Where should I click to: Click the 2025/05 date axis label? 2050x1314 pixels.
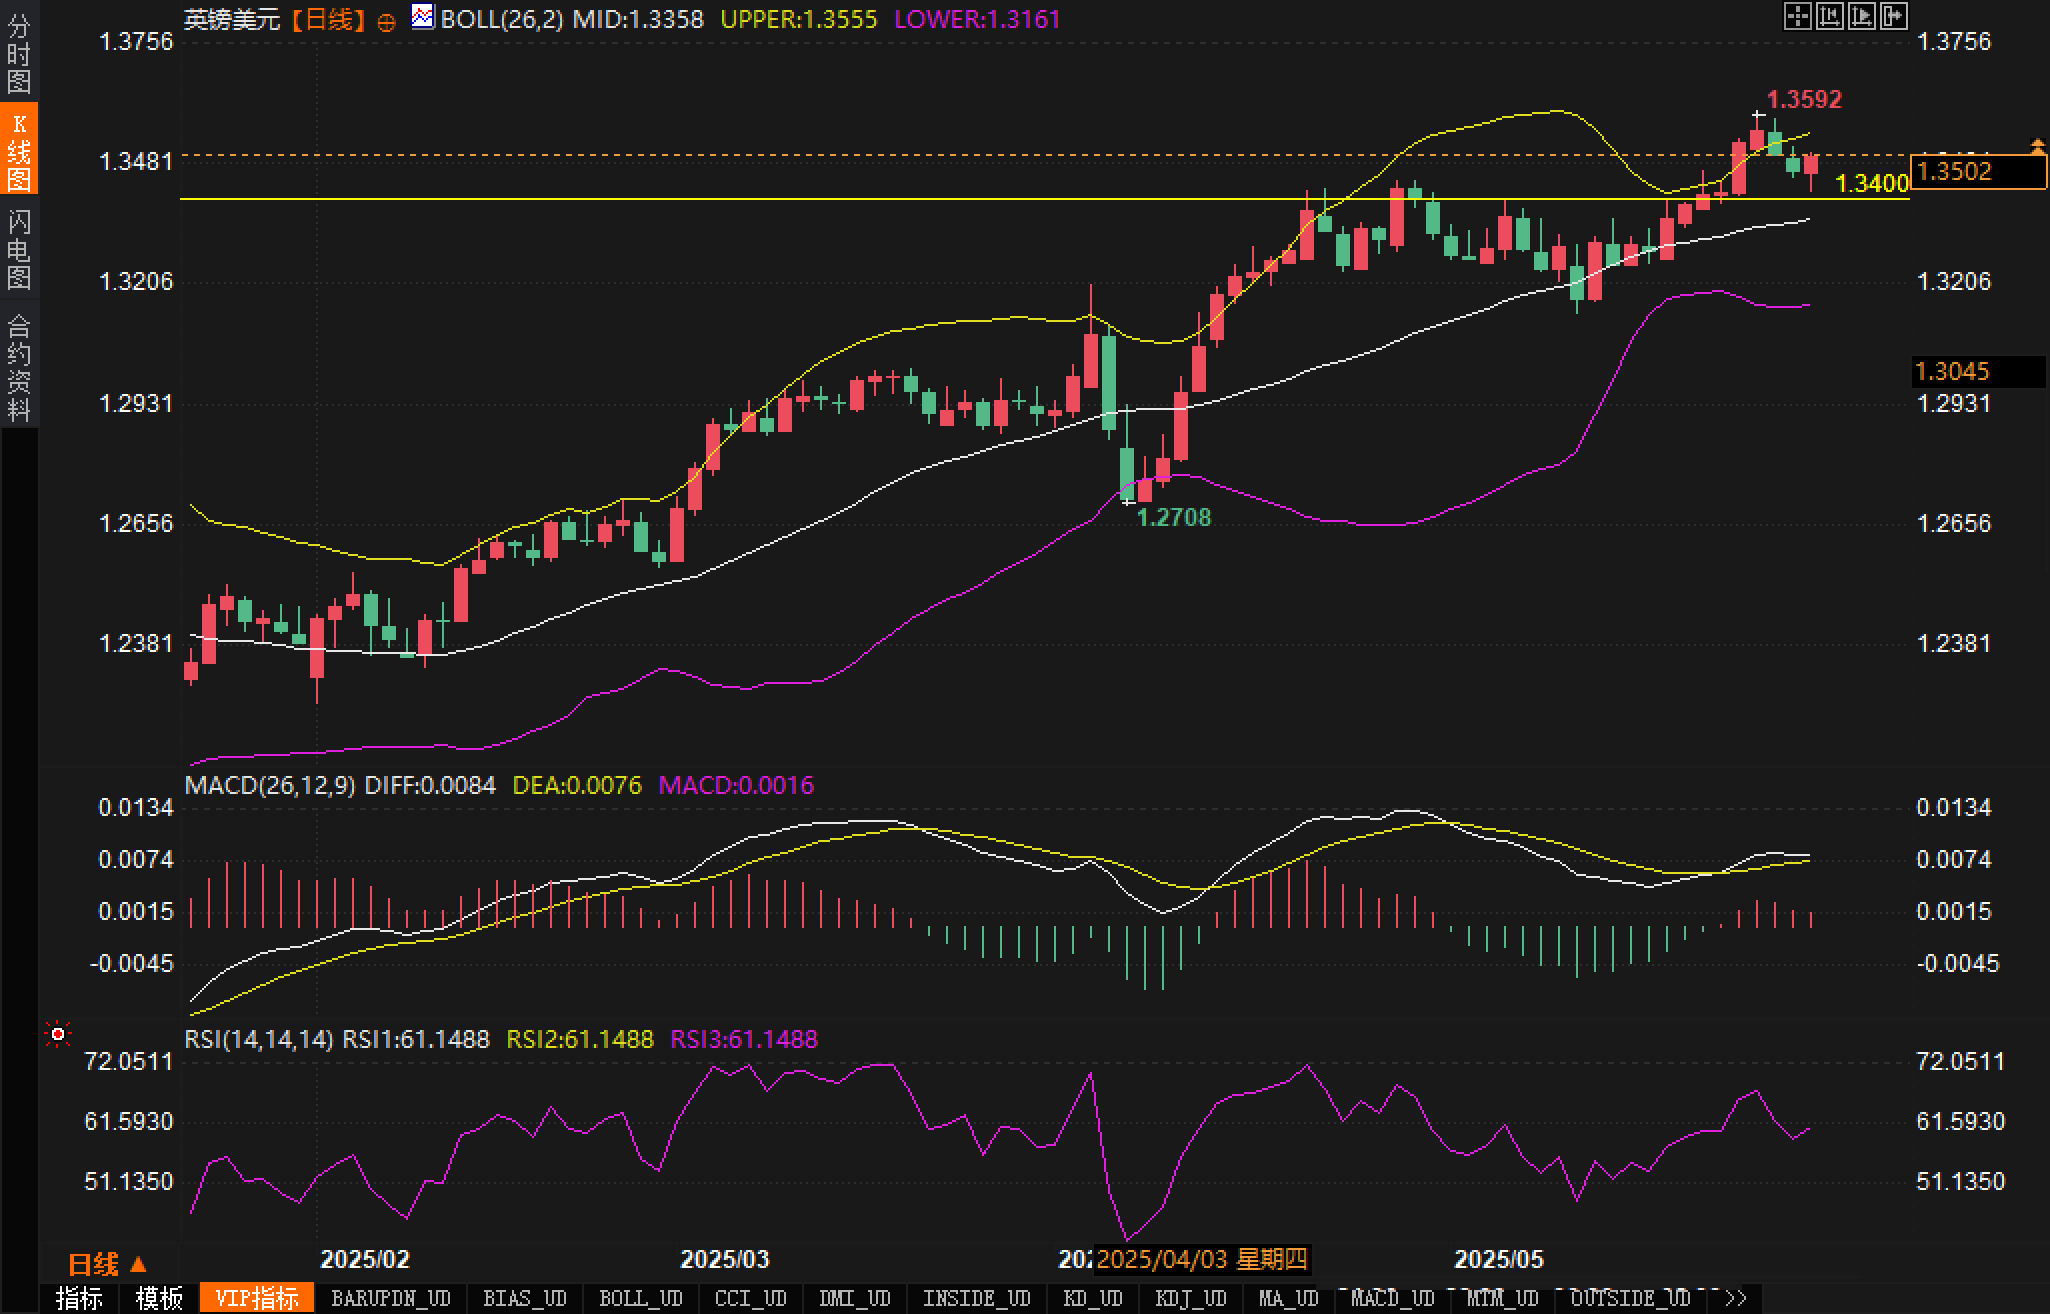click(x=1499, y=1259)
